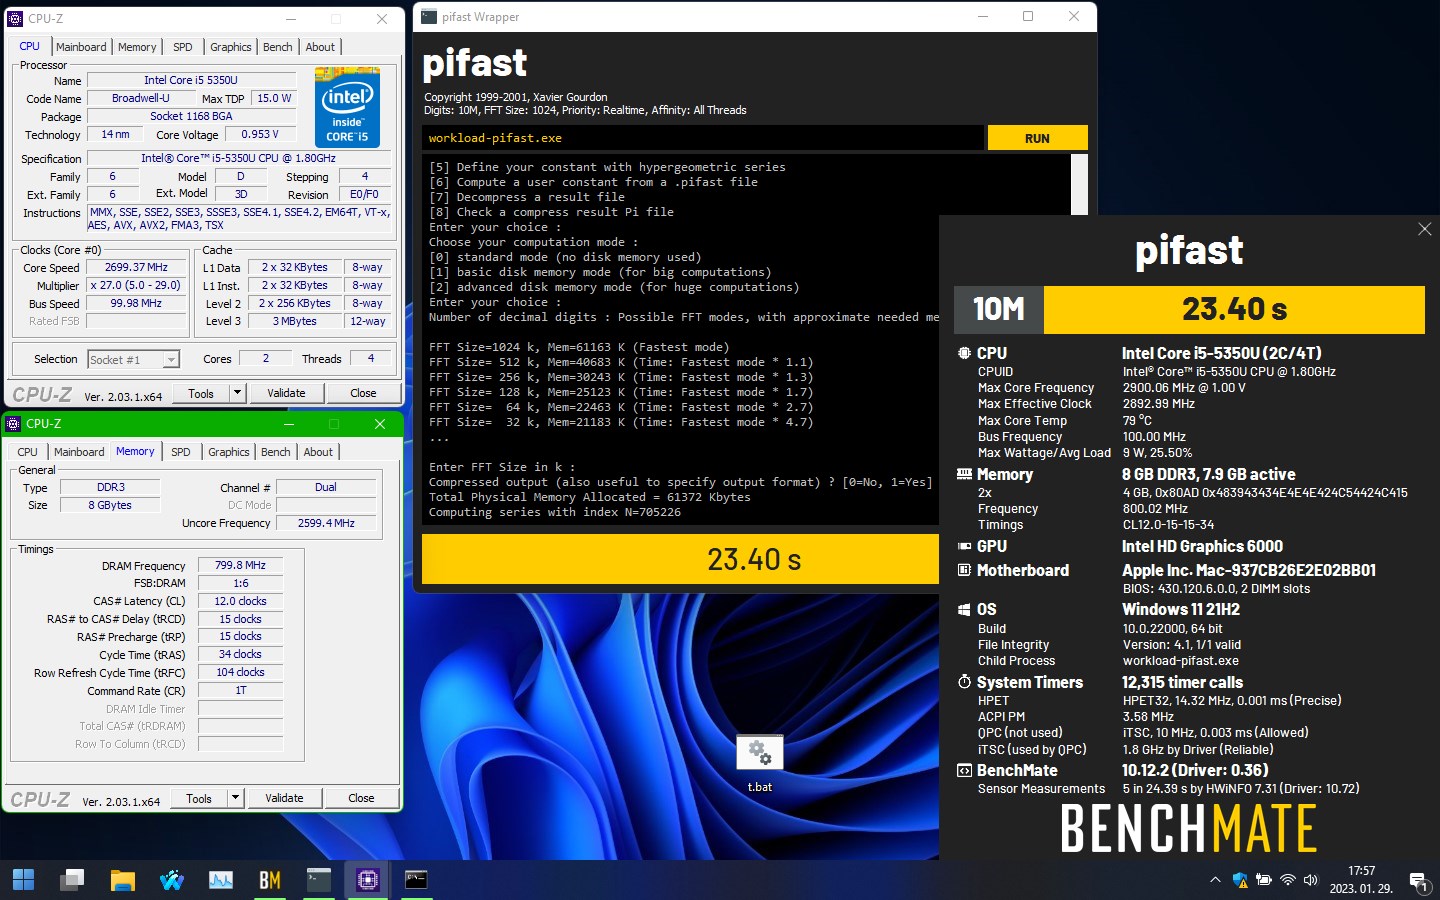Click the Uncore Frequency value 2599.4 MHz
Viewport: 1440px width, 900px height.
[326, 523]
